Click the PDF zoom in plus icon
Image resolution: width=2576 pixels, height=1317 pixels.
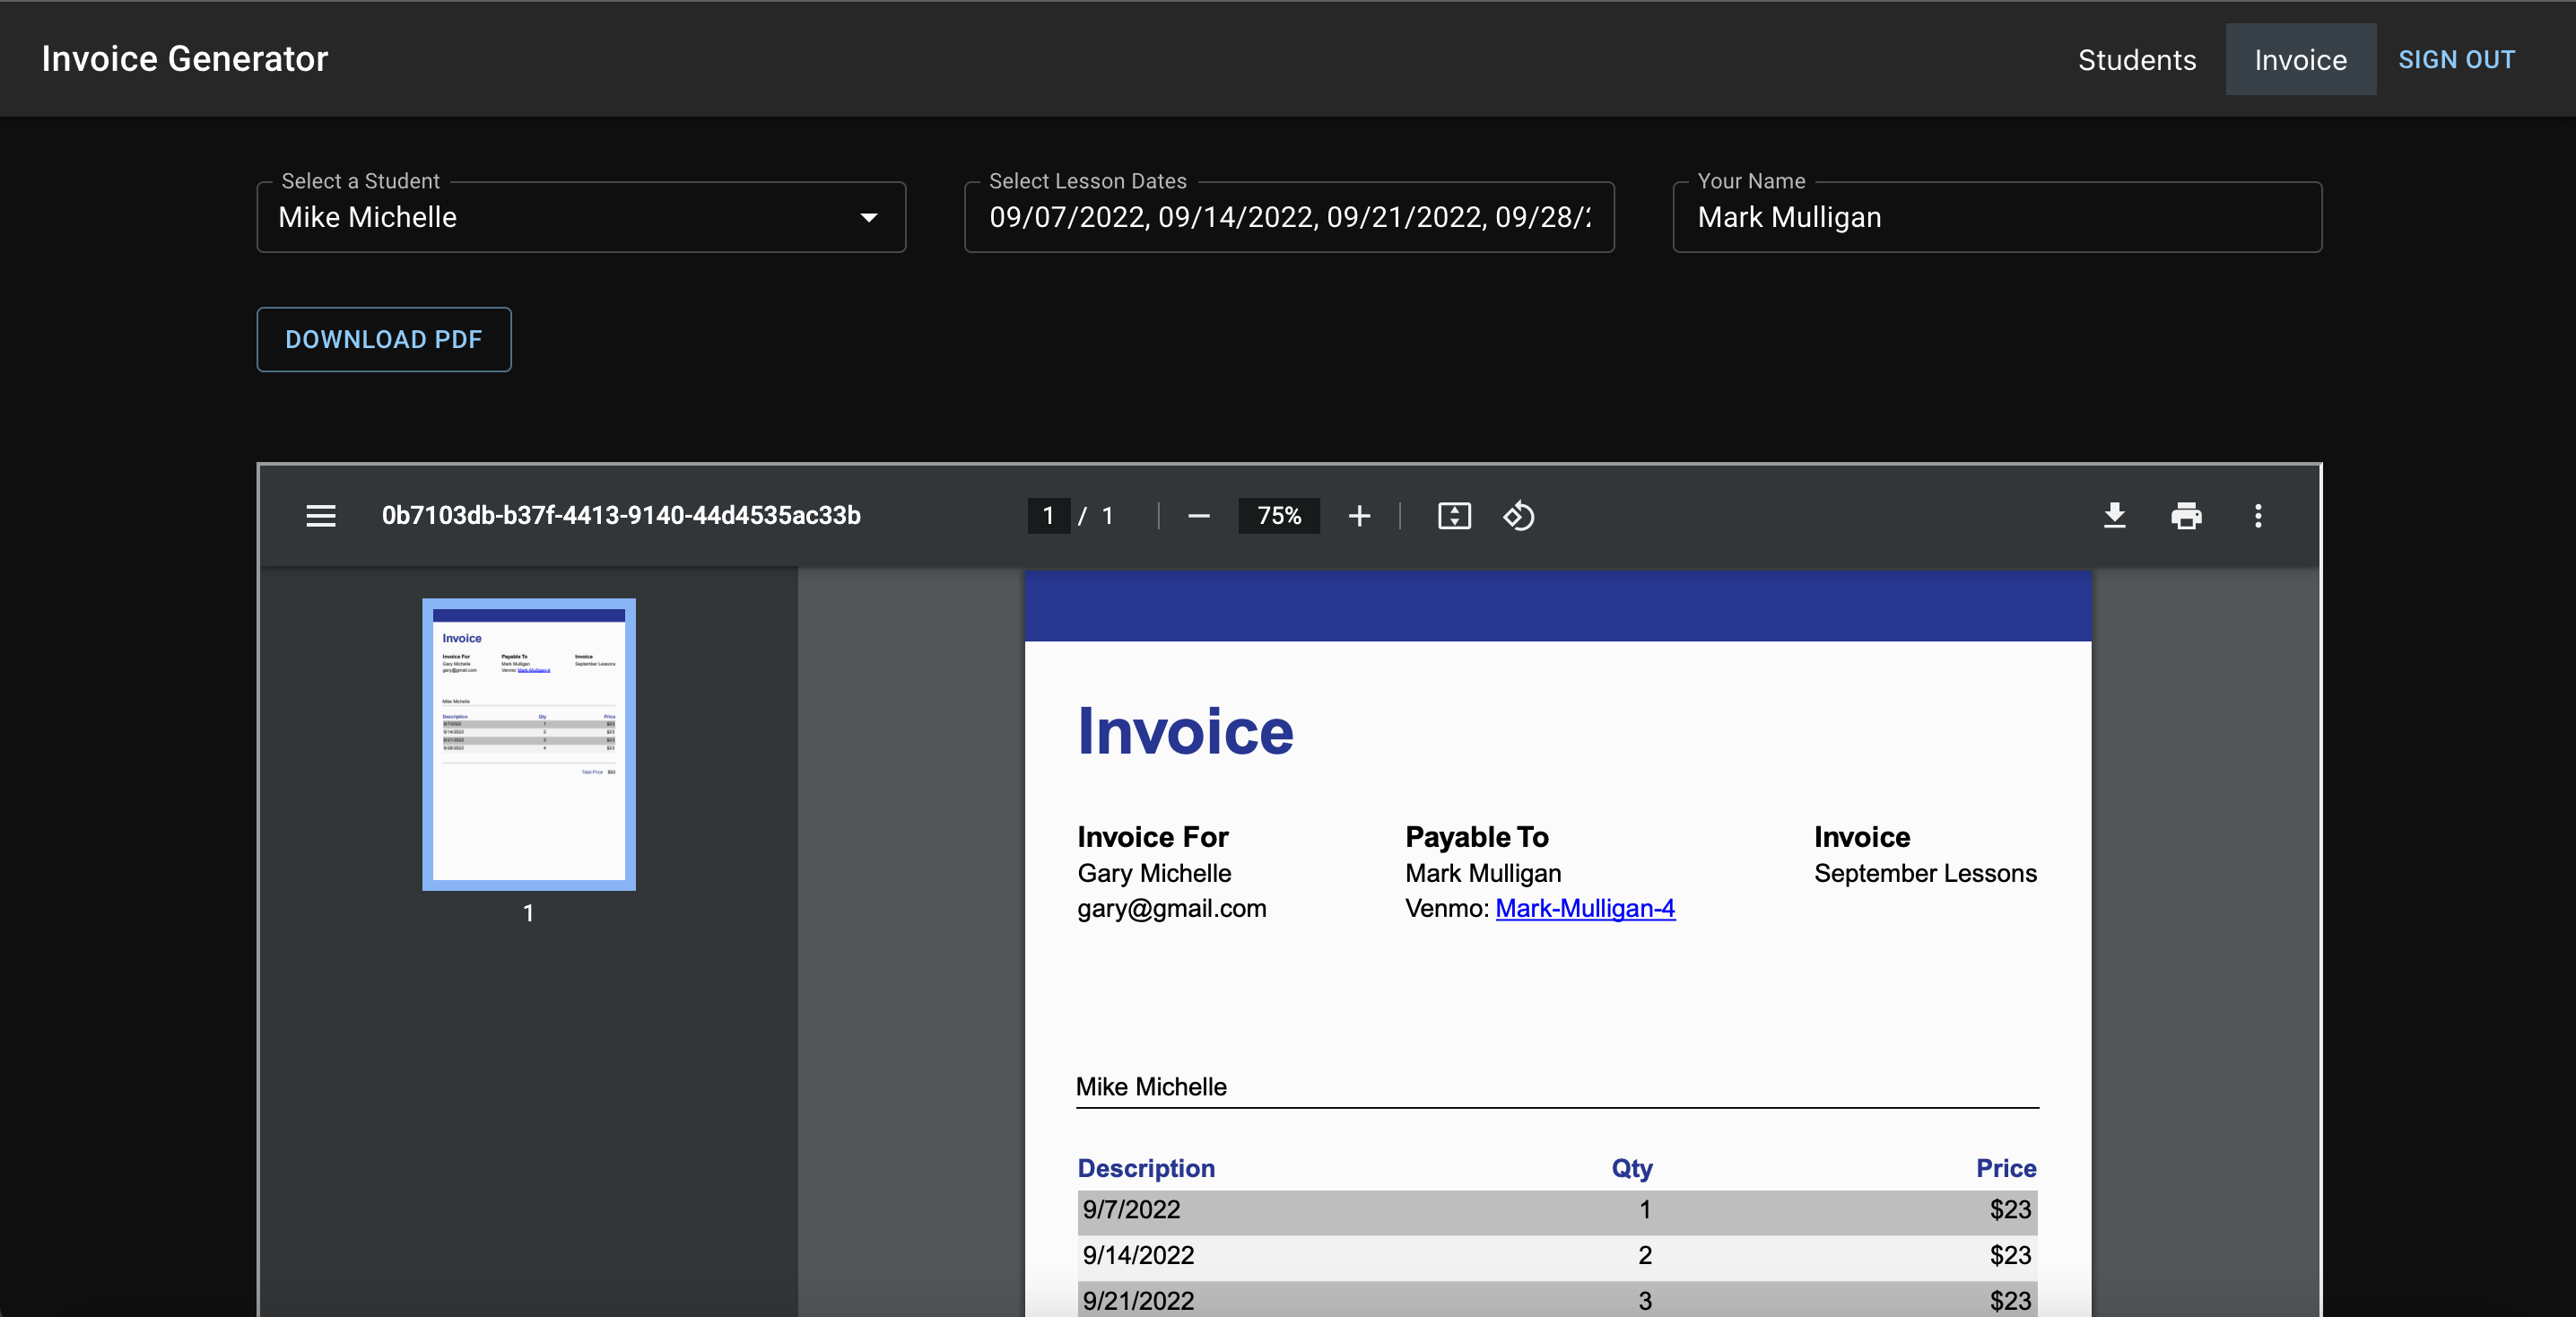(x=1359, y=516)
